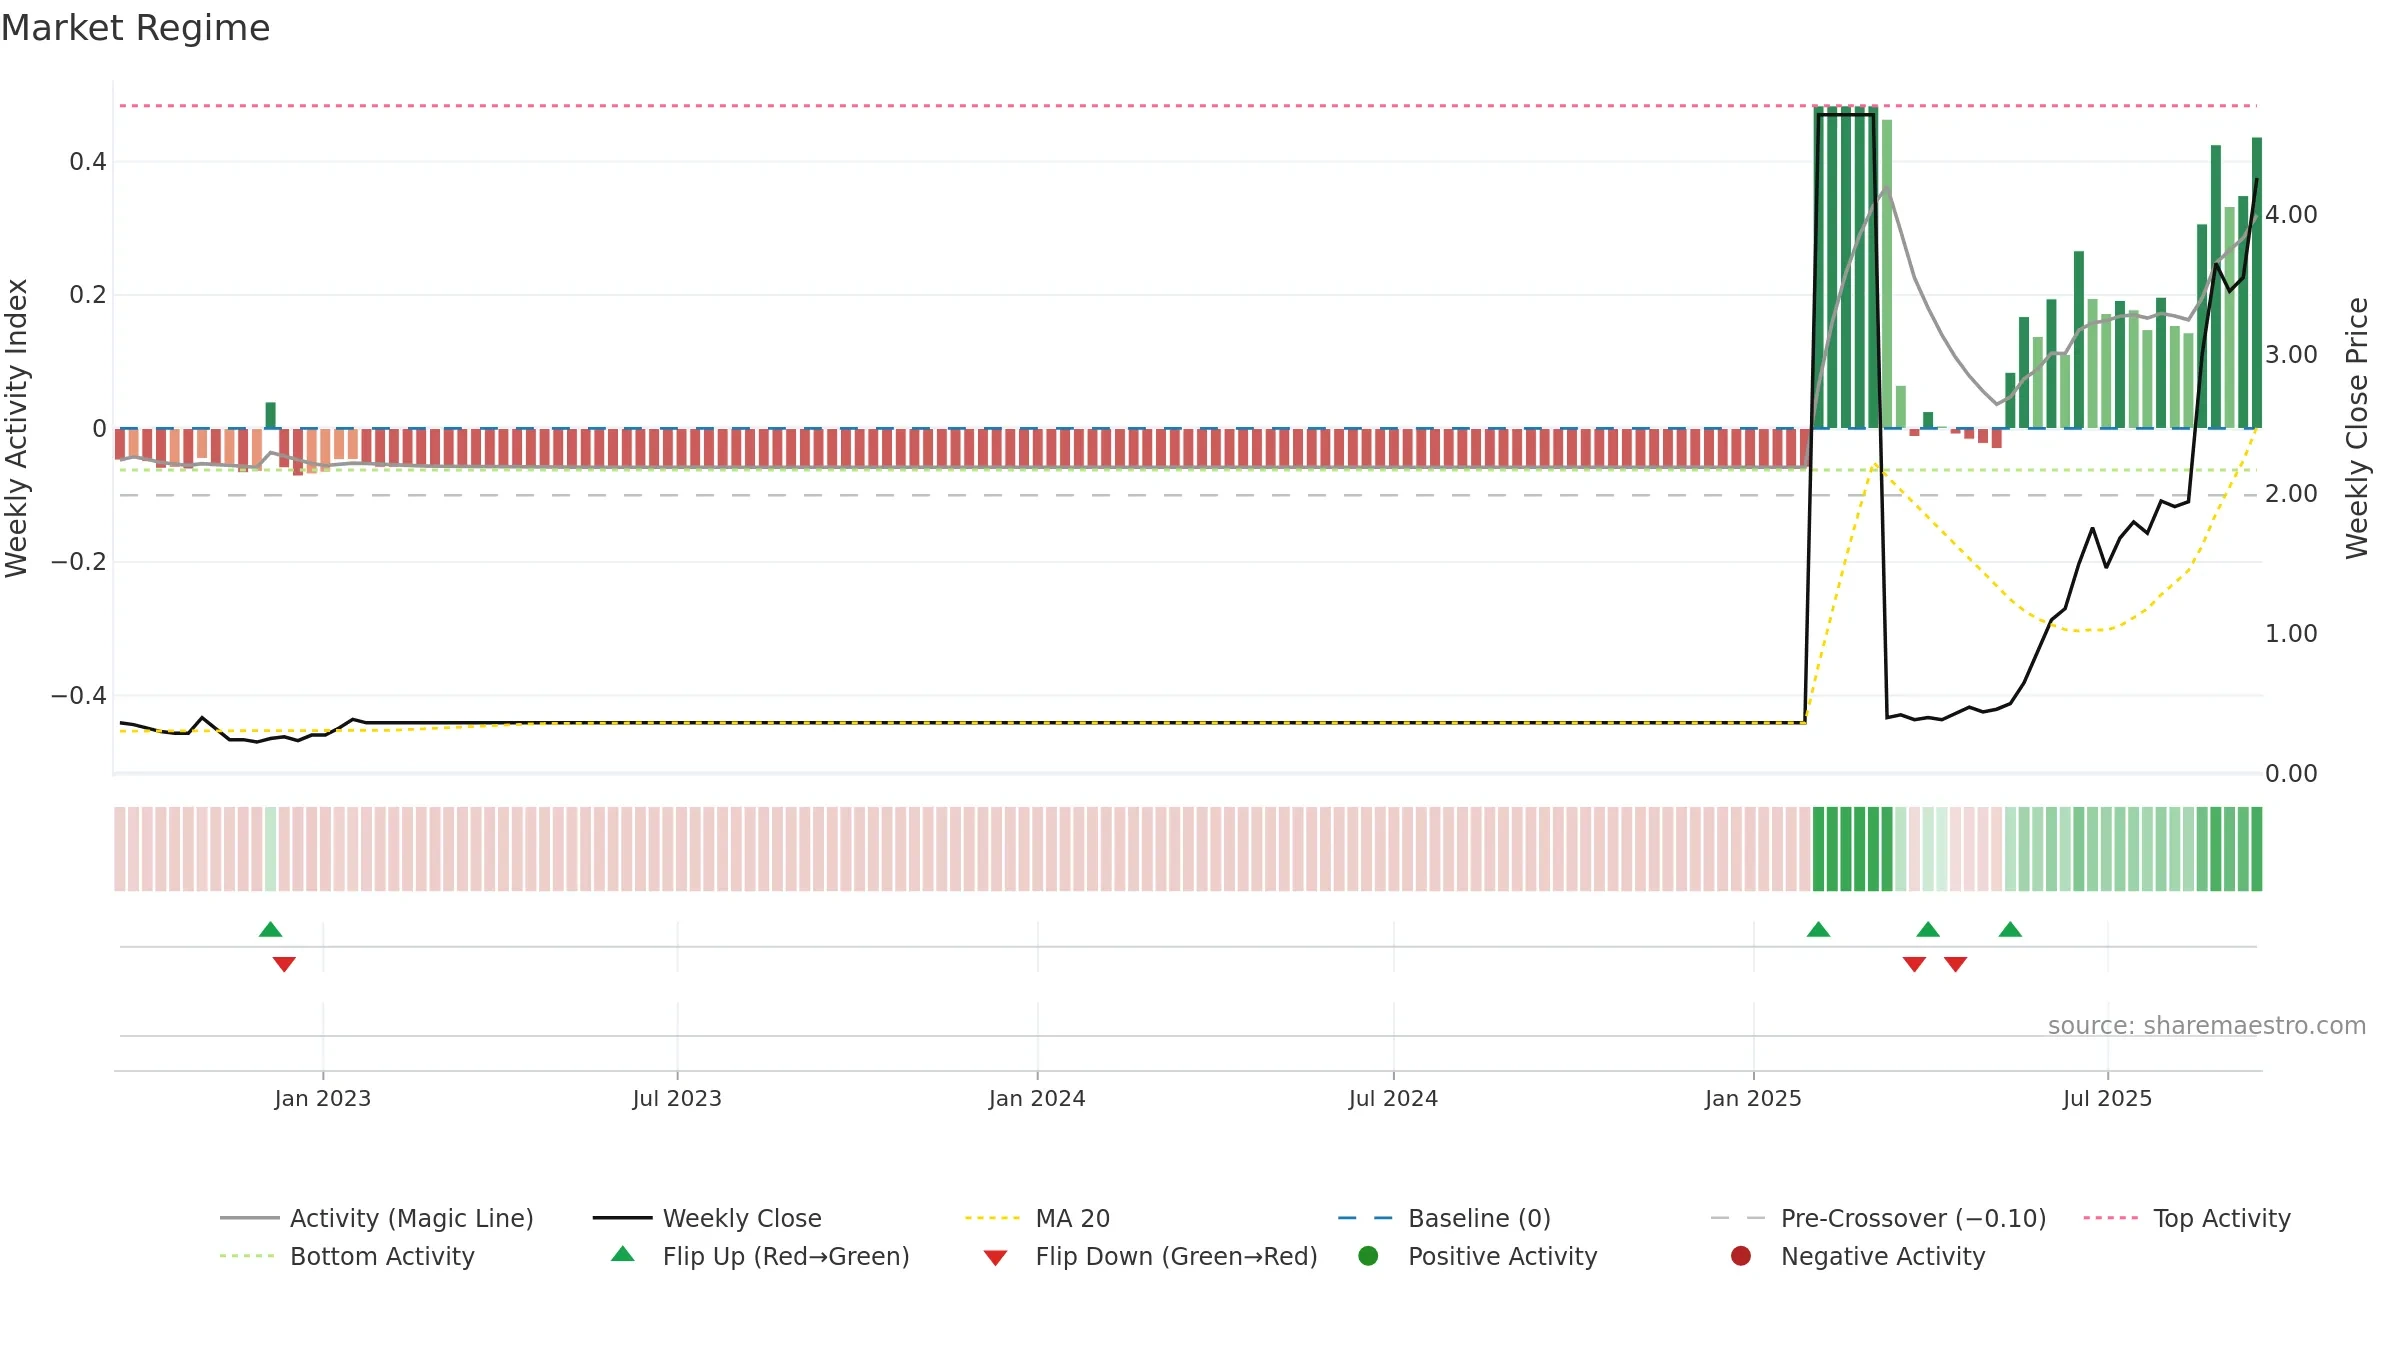The height and width of the screenshot is (1350, 2400).
Task: Click the green flip-up triangle before Jan 2023
Action: click(270, 929)
